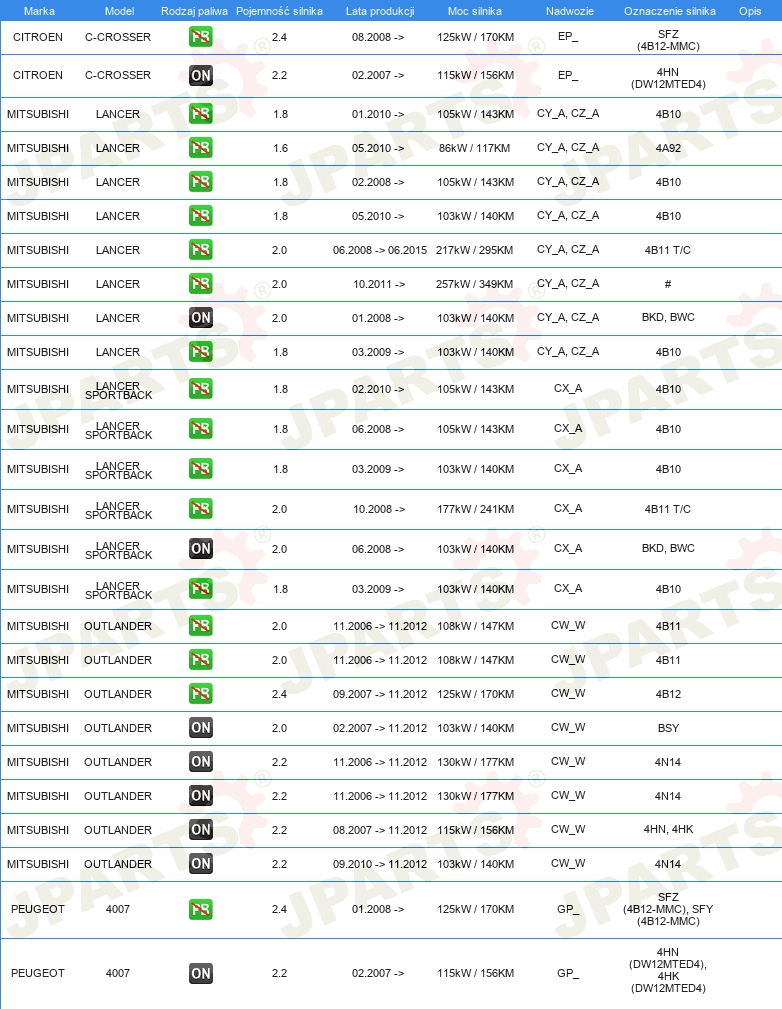Click the # engine code cell
Image resolution: width=782 pixels, height=1009 pixels.
tap(668, 284)
